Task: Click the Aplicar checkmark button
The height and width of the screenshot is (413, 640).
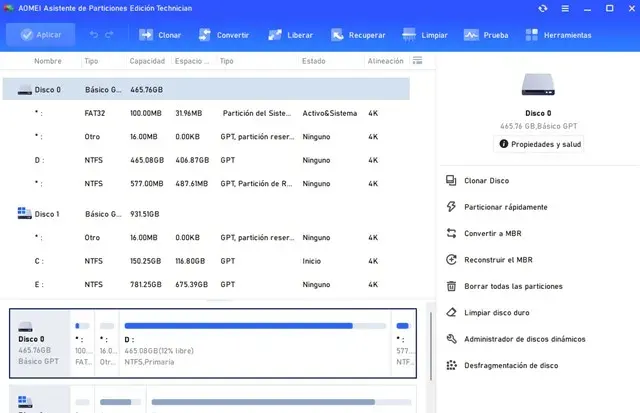Action: [40, 35]
